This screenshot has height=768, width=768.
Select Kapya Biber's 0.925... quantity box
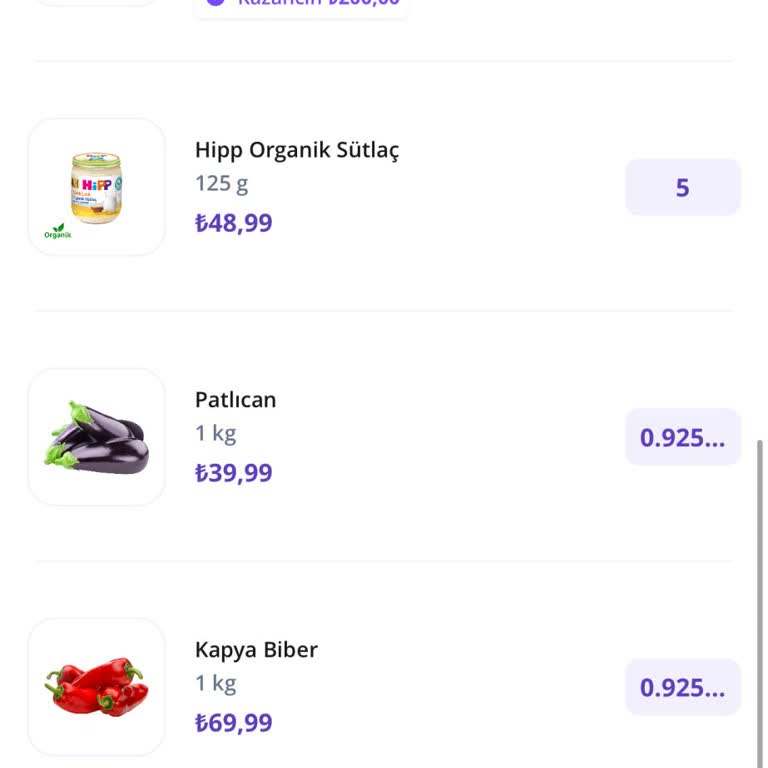[x=683, y=687]
